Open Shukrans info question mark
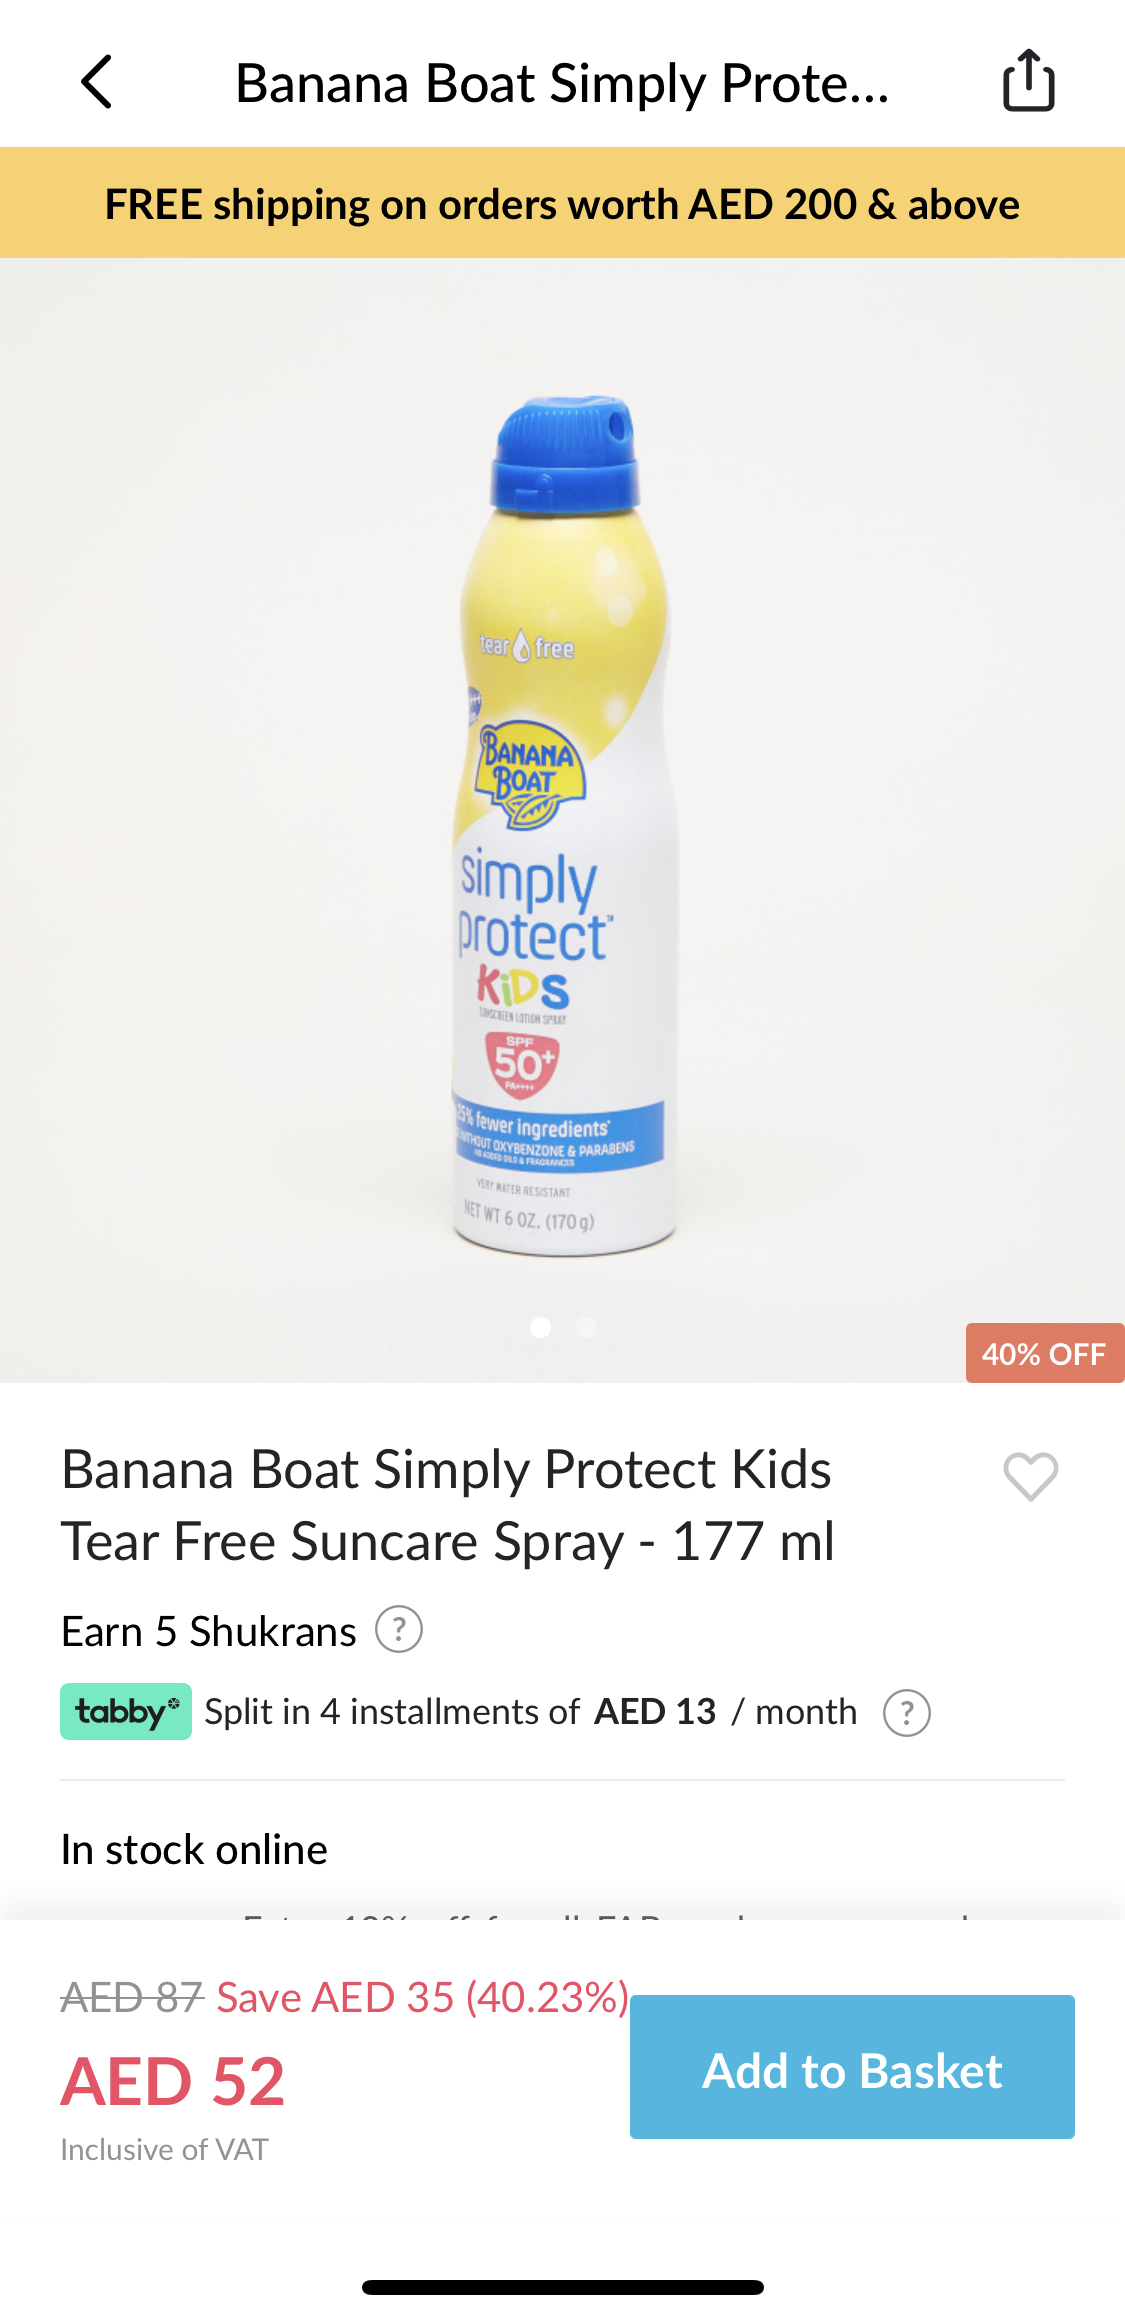Screen dimensions: 1125x2319 click(x=399, y=1629)
